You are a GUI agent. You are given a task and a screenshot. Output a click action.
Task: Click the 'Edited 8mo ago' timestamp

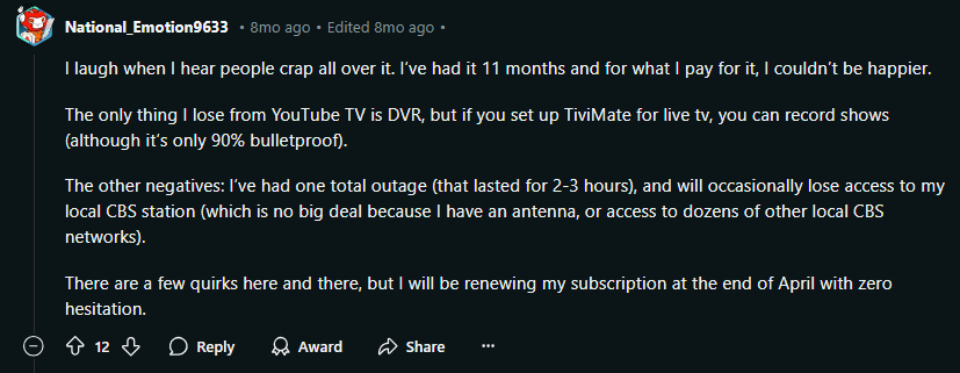tap(381, 28)
